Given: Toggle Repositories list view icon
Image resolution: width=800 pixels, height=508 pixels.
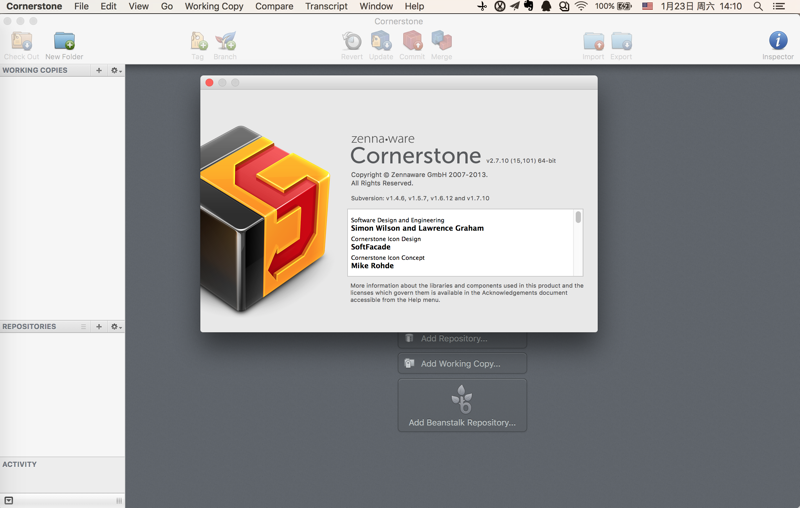Looking at the screenshot, I should coord(83,326).
